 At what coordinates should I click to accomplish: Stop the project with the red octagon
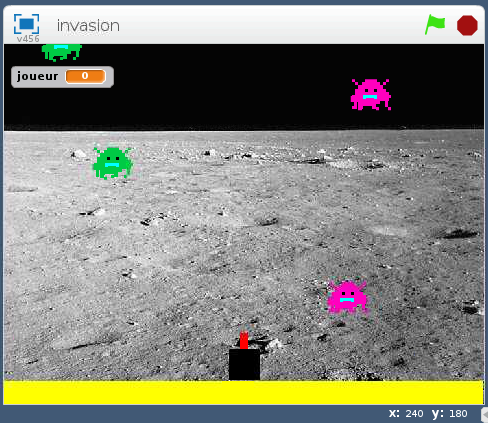click(x=467, y=25)
